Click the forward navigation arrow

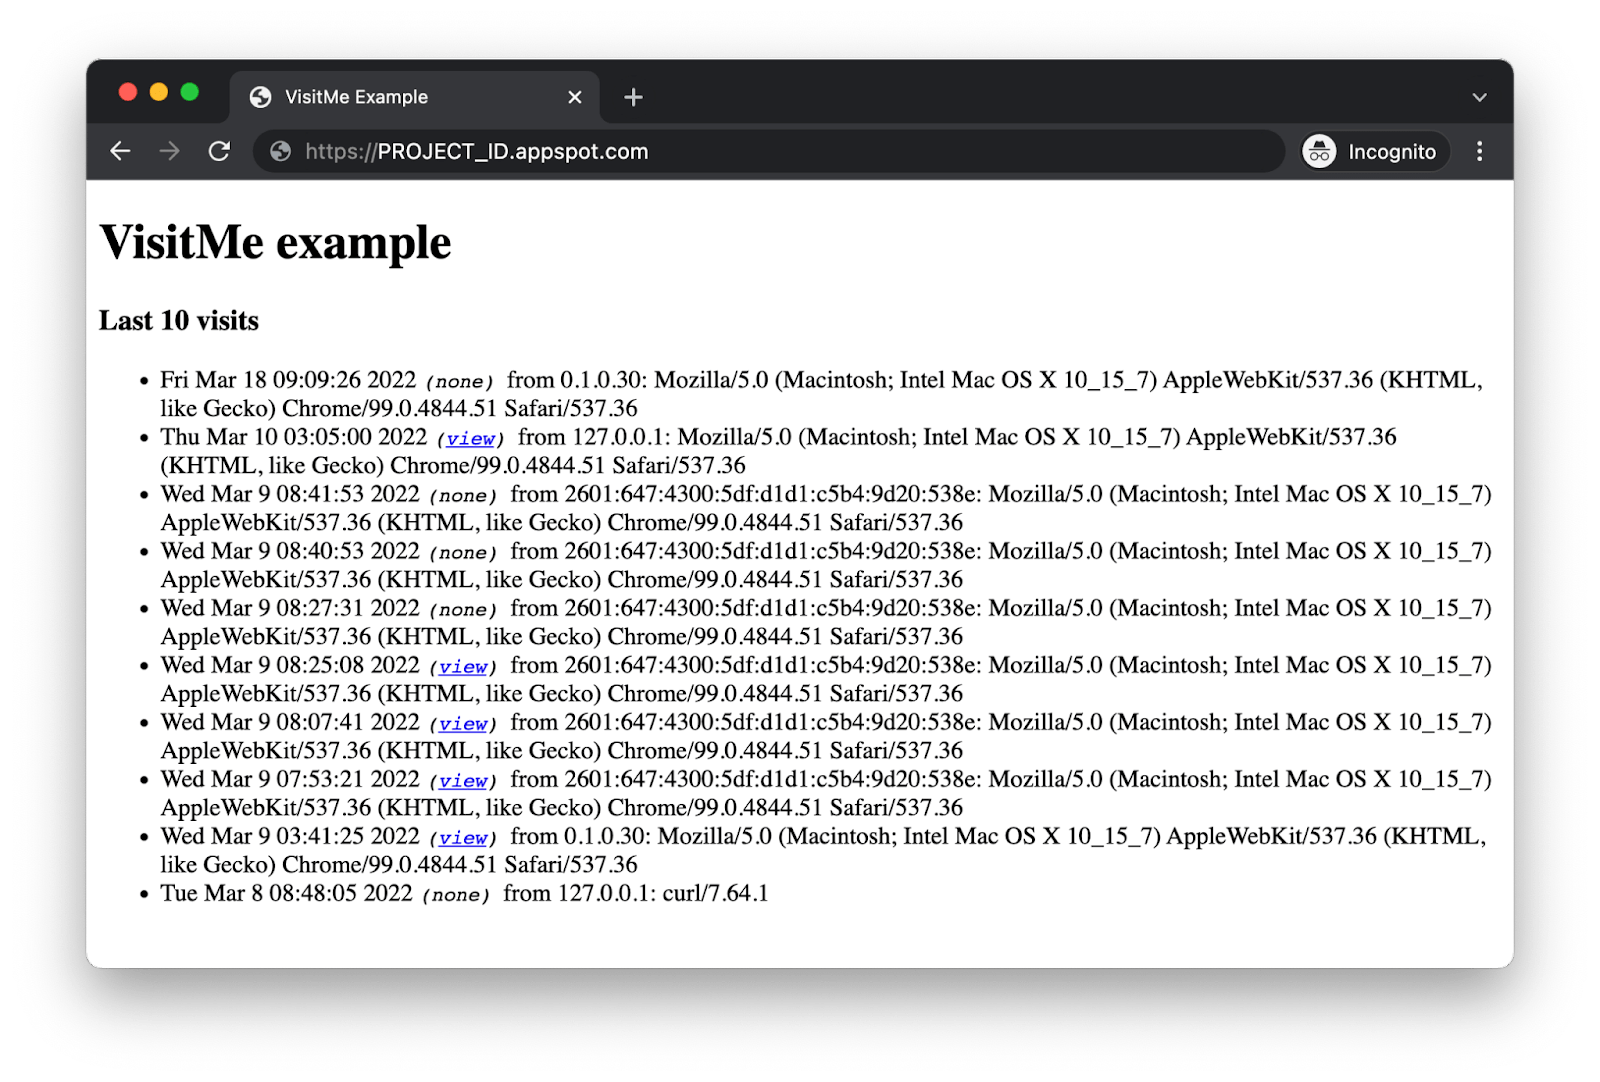(169, 151)
